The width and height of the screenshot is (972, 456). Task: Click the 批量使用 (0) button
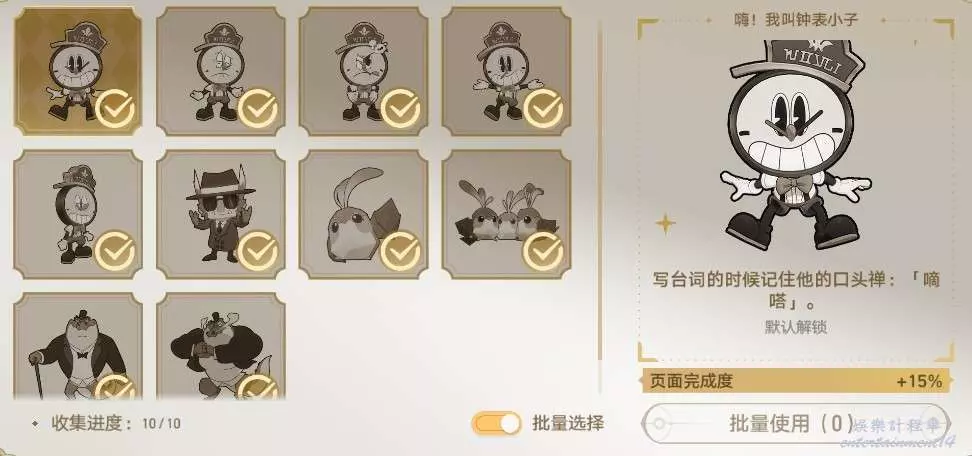tap(795, 424)
